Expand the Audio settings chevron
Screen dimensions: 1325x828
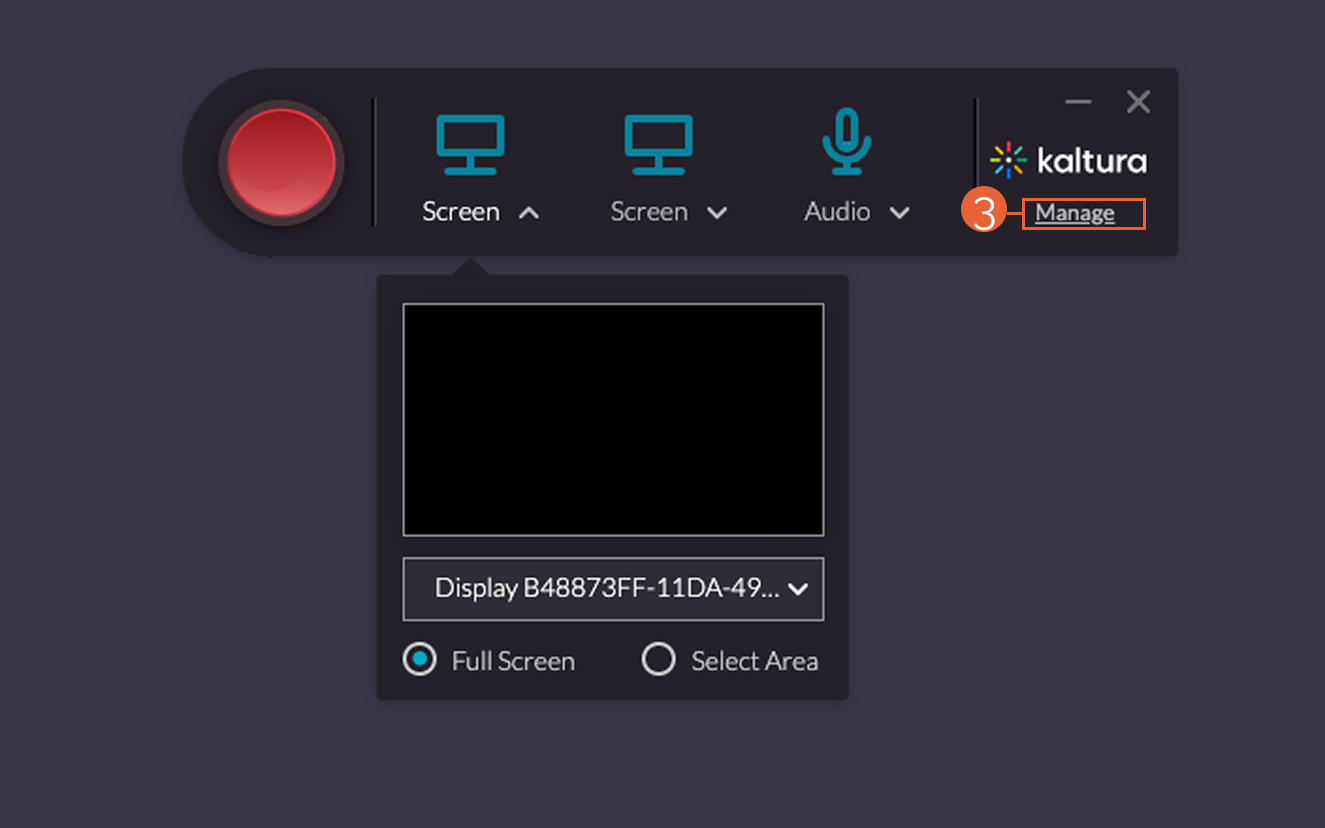click(x=899, y=213)
